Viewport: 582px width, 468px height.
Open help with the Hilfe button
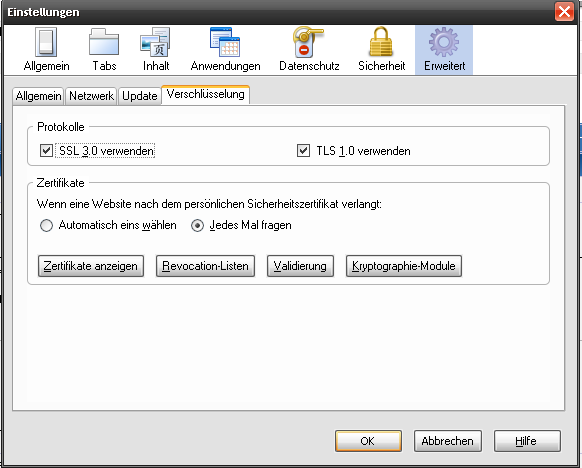pyautogui.click(x=527, y=441)
